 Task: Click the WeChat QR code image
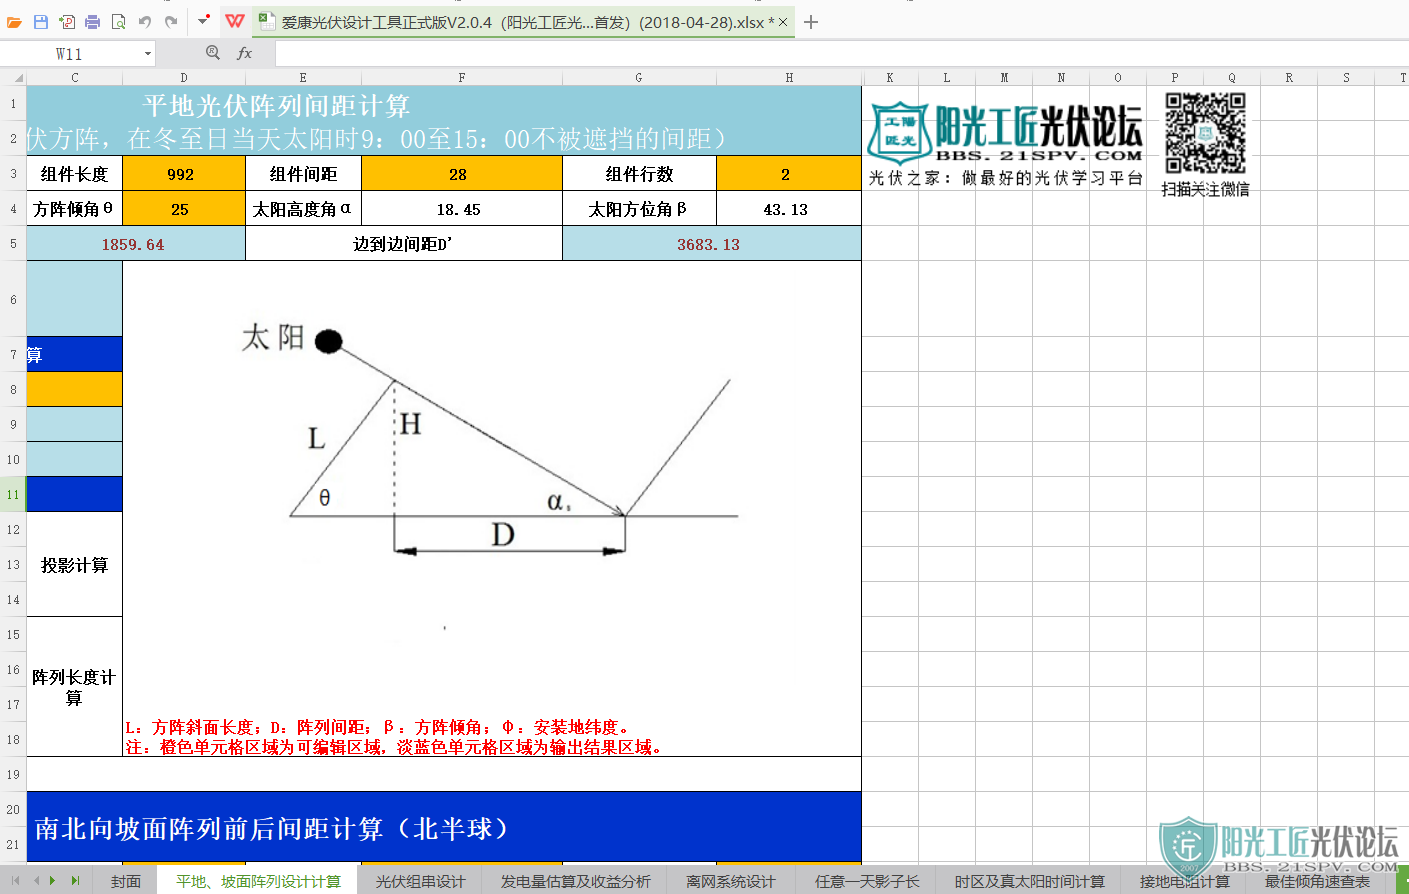tap(1205, 132)
